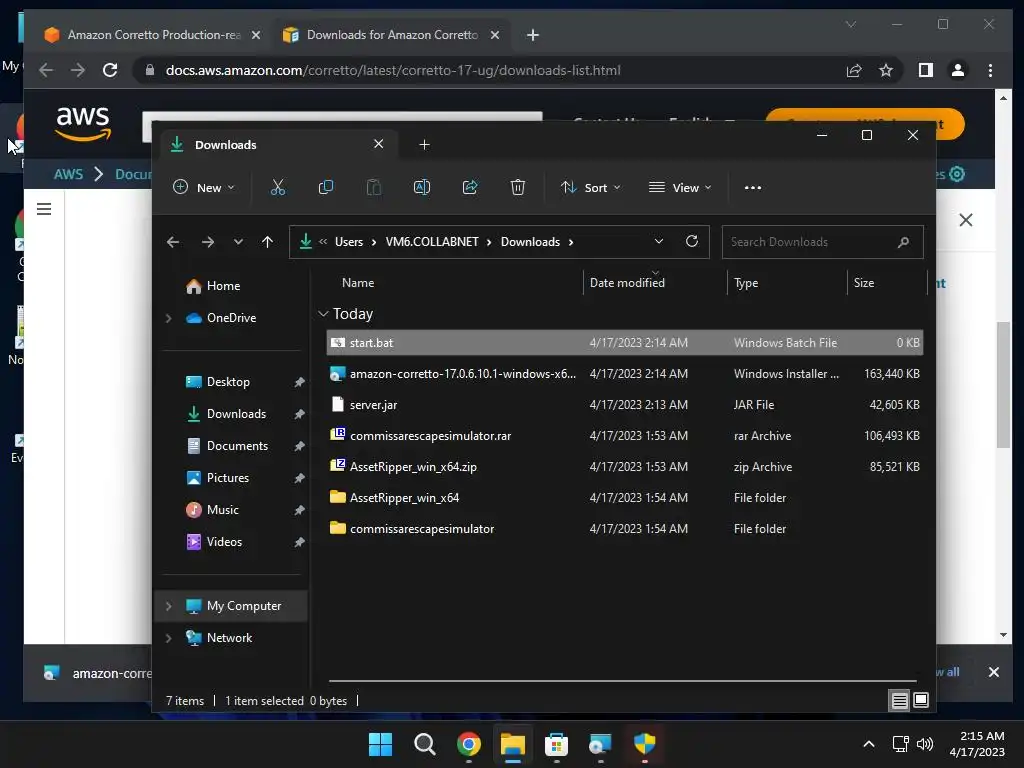Open recent locations chevron next to forward arrow
This screenshot has height=768, width=1024.
pos(238,242)
